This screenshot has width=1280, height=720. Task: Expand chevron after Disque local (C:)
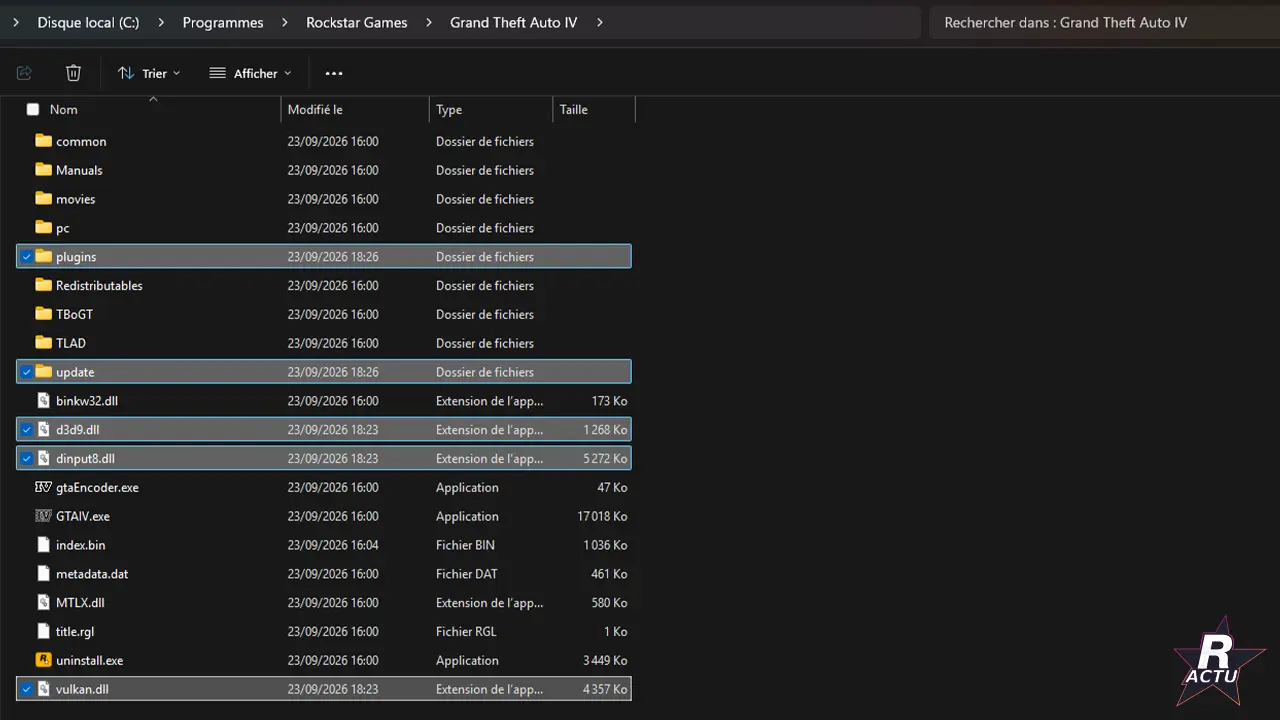point(161,22)
